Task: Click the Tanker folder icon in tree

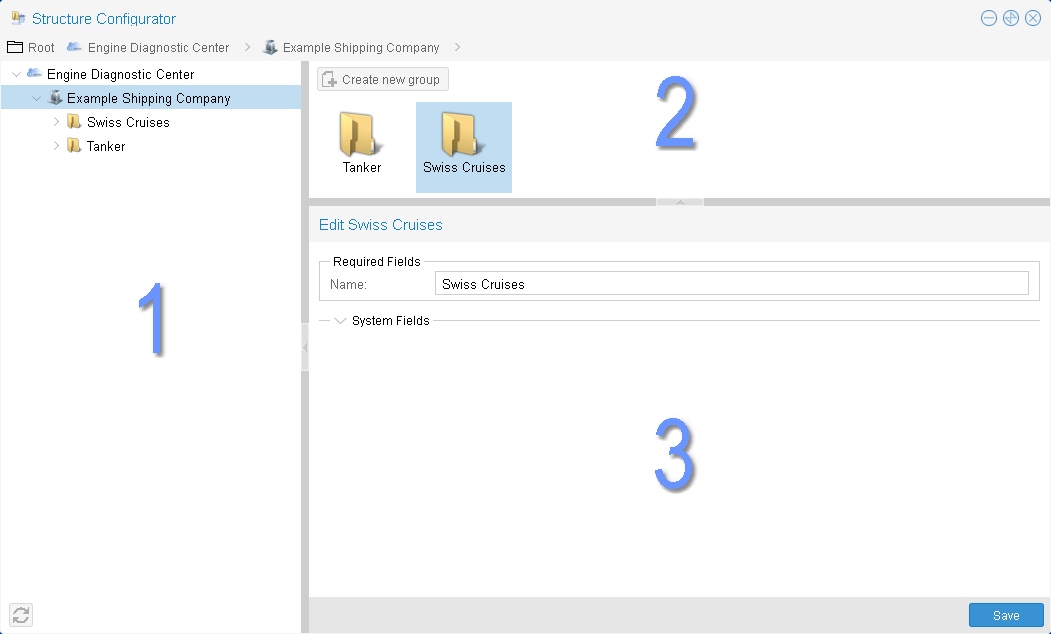Action: point(74,146)
